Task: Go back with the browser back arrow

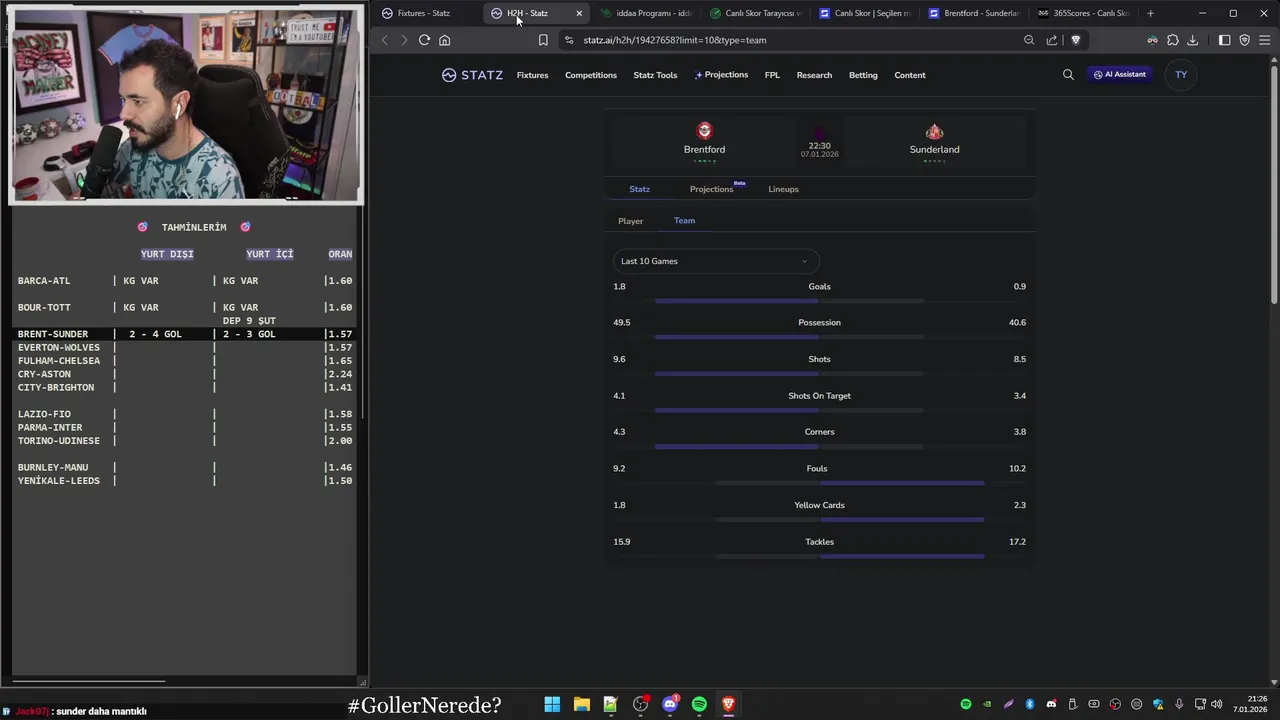Action: (x=385, y=40)
